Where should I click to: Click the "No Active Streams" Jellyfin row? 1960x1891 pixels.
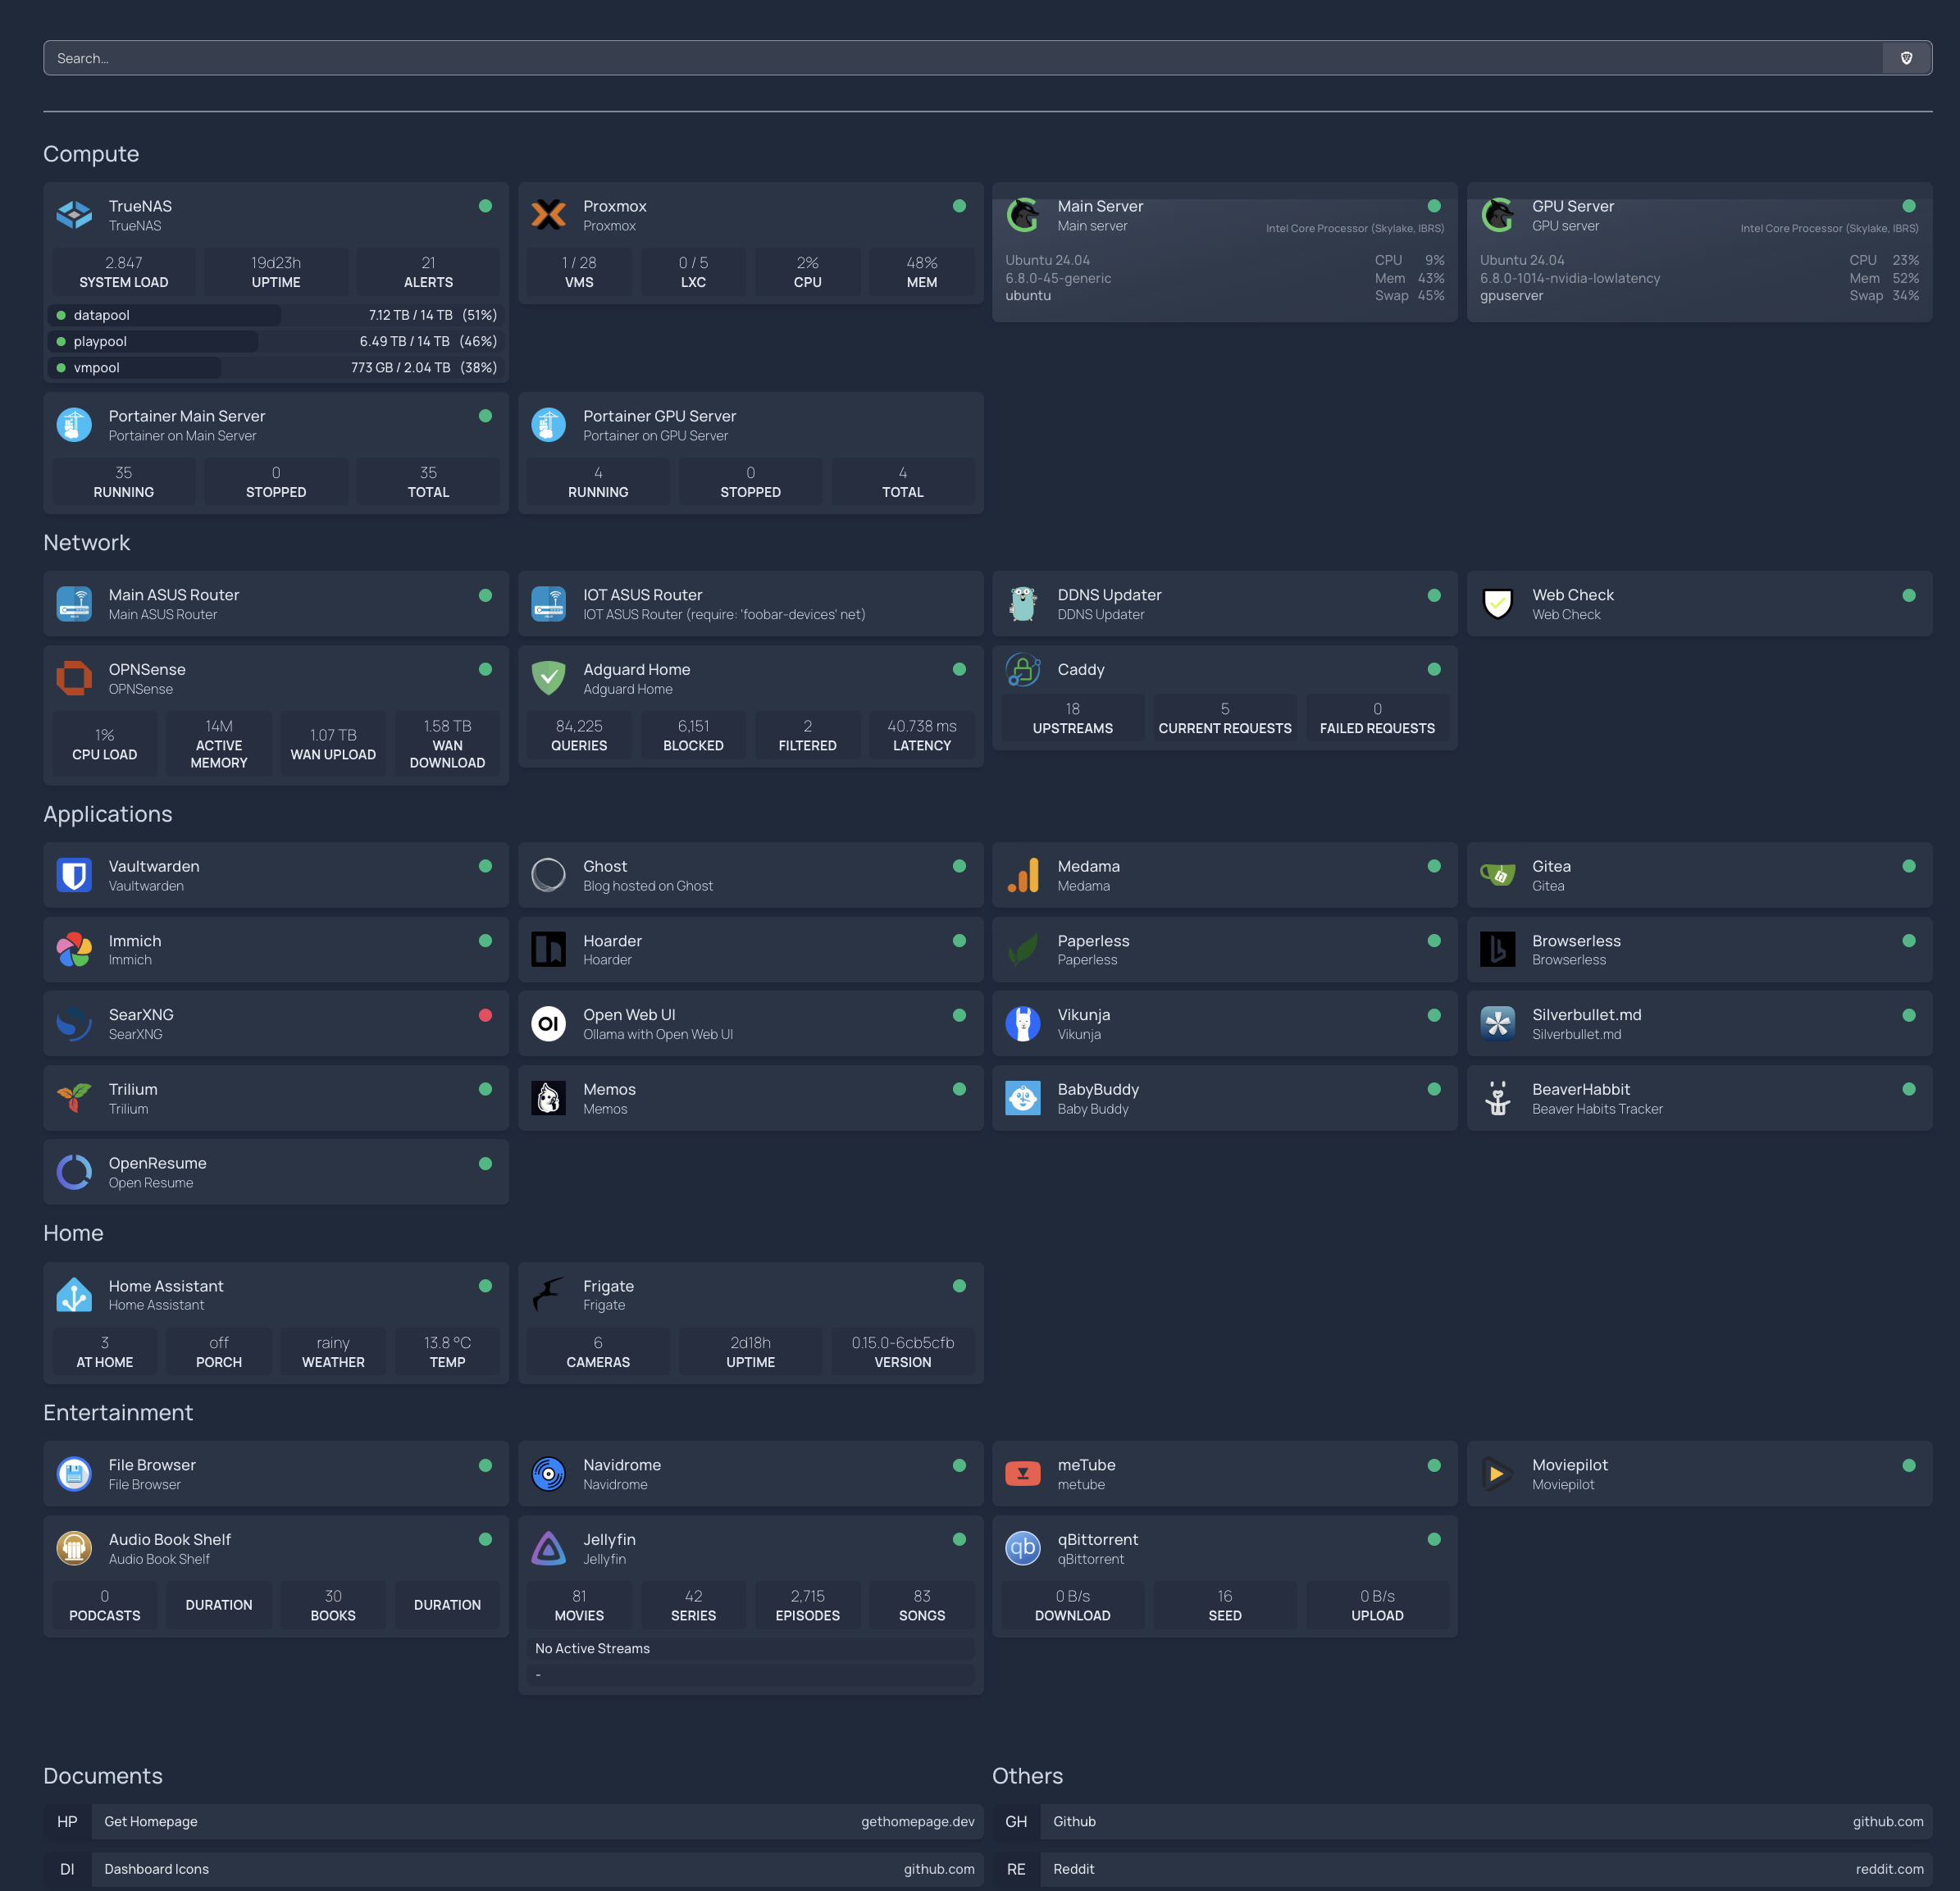point(751,1648)
